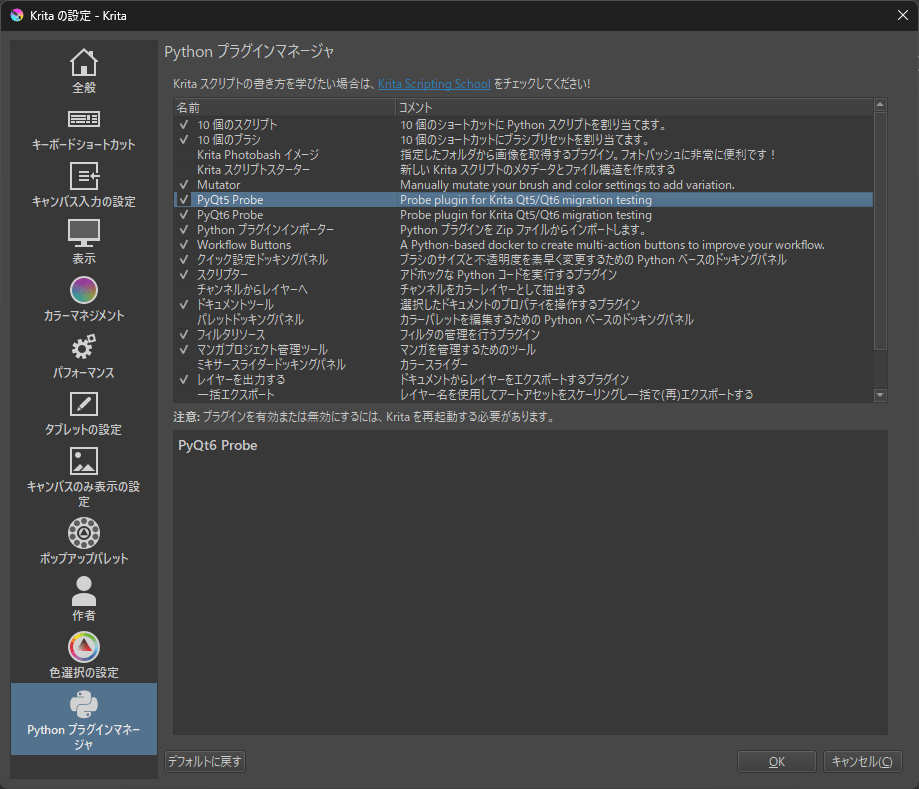Select the フィルタリソース plugin row

click(523, 335)
